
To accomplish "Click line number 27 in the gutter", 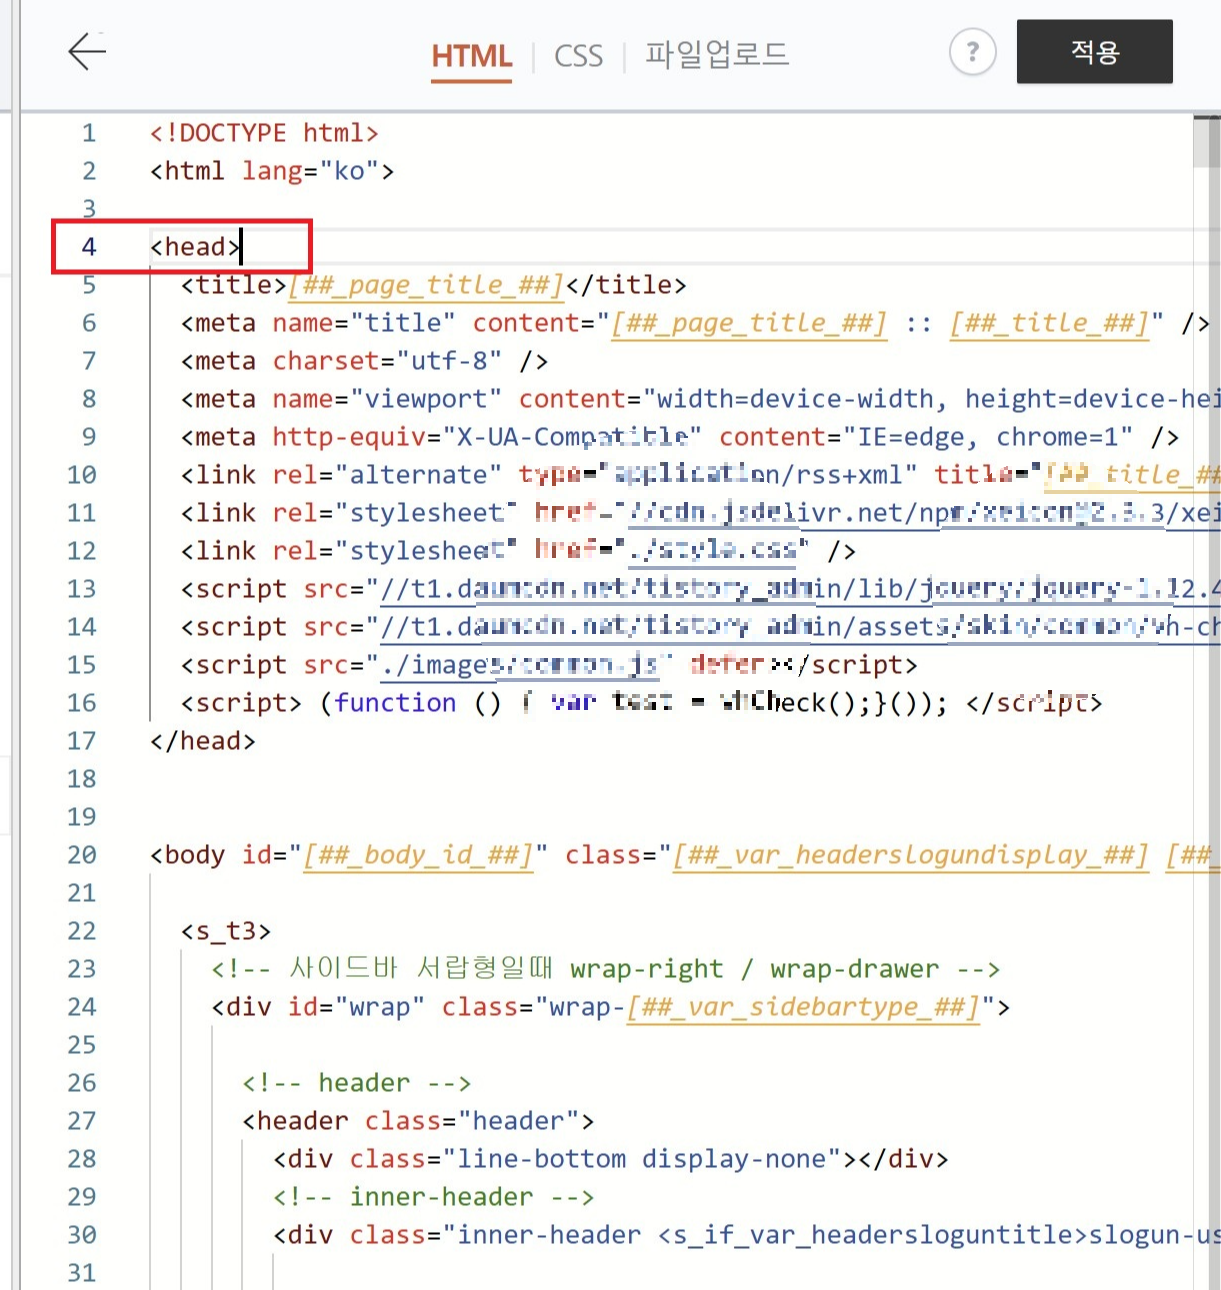I will (x=82, y=1121).
